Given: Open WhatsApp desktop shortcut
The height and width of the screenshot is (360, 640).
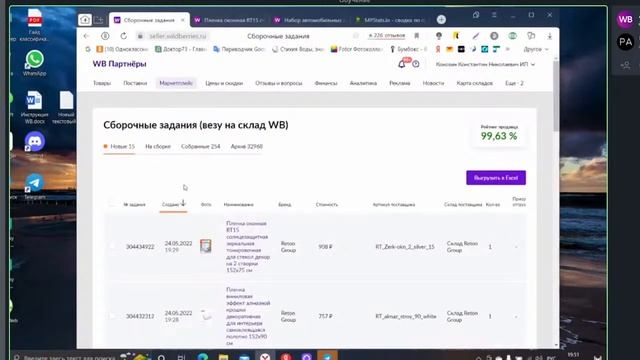Looking at the screenshot, I should 34,62.
